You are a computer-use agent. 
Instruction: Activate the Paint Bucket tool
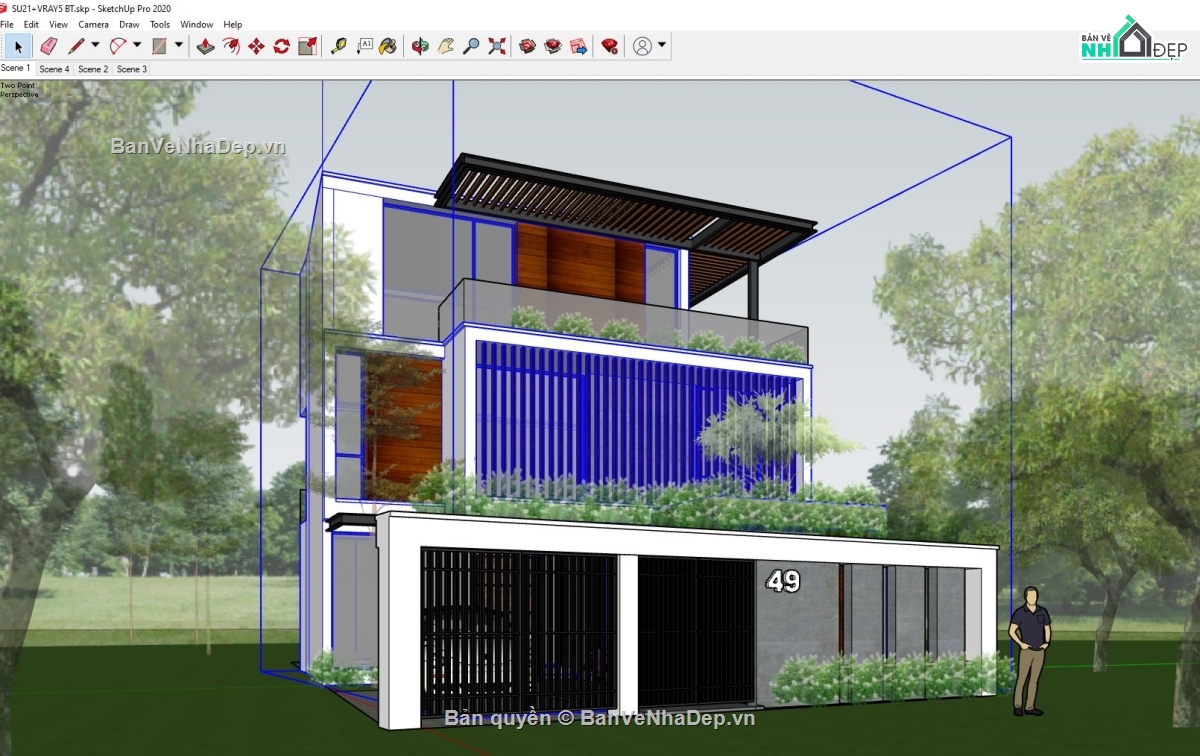click(388, 45)
